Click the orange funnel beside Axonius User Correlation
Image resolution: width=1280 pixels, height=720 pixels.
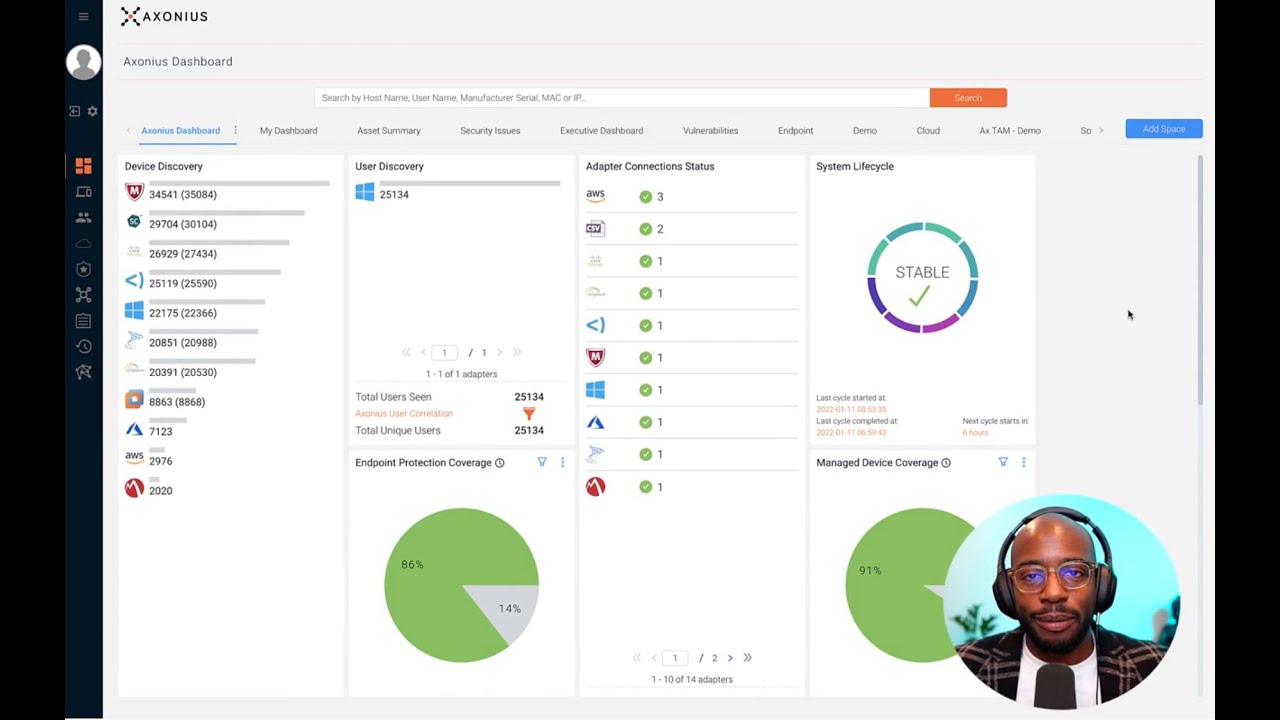click(529, 414)
